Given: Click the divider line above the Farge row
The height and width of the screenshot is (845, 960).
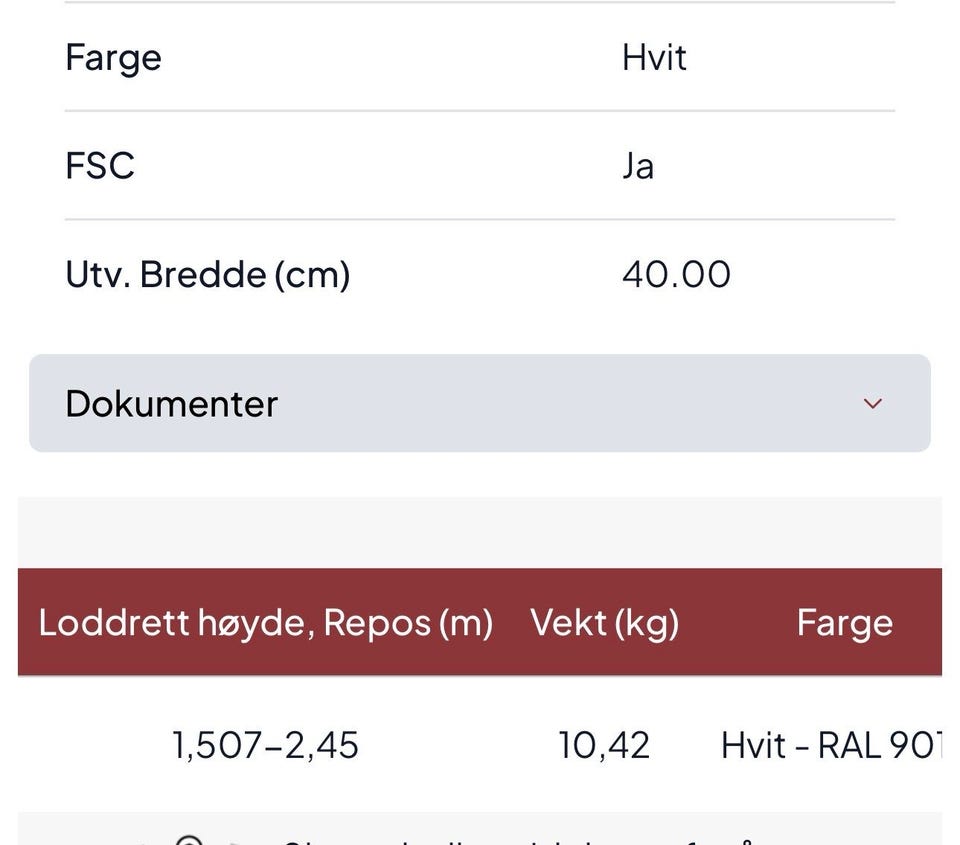Looking at the screenshot, I should (x=480, y=2).
